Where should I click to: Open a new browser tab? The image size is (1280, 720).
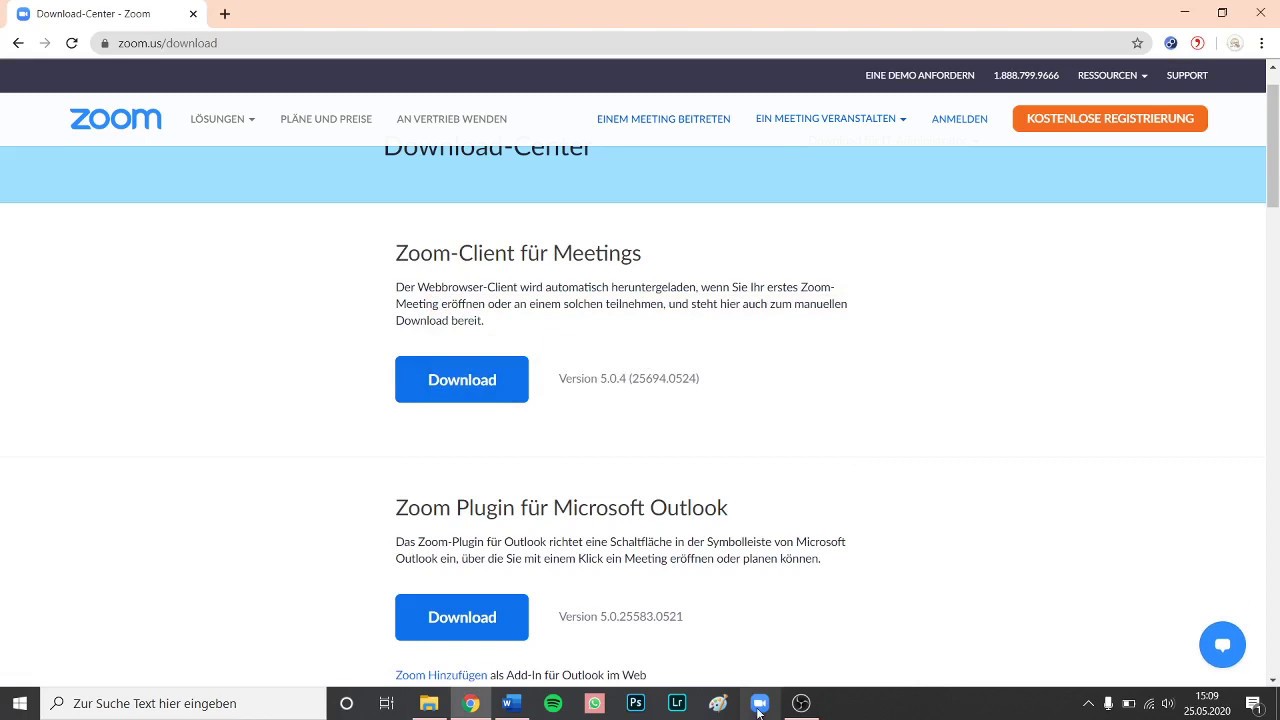(225, 14)
